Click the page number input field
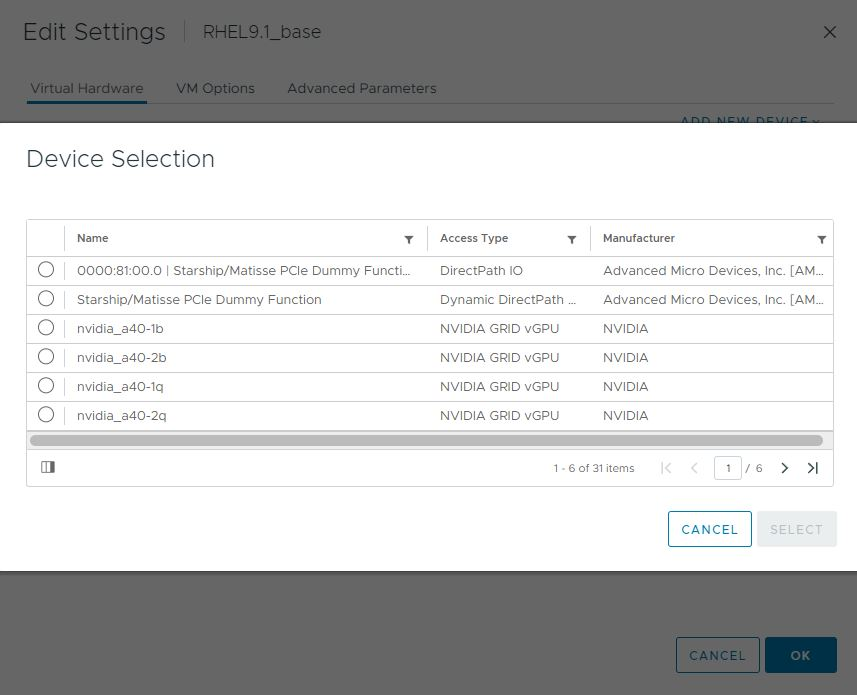This screenshot has width=857, height=695. [728, 467]
